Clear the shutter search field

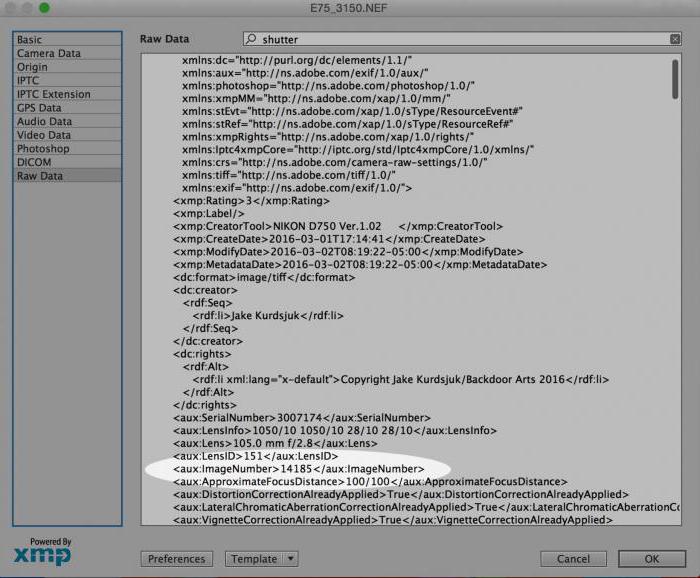675,39
